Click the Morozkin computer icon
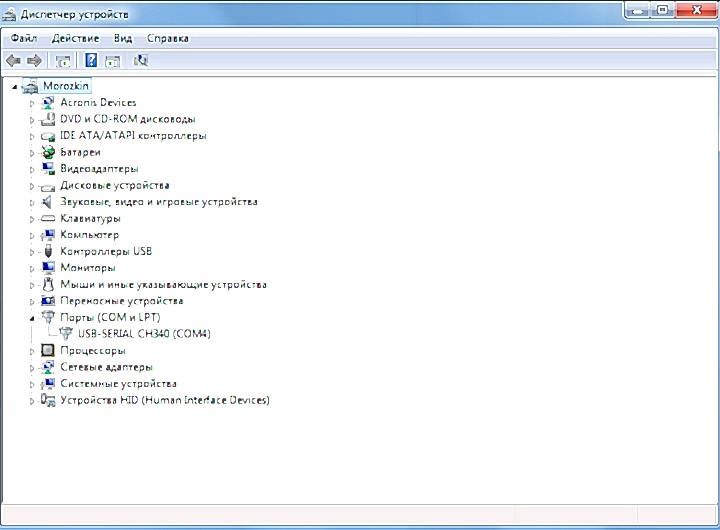 31,86
